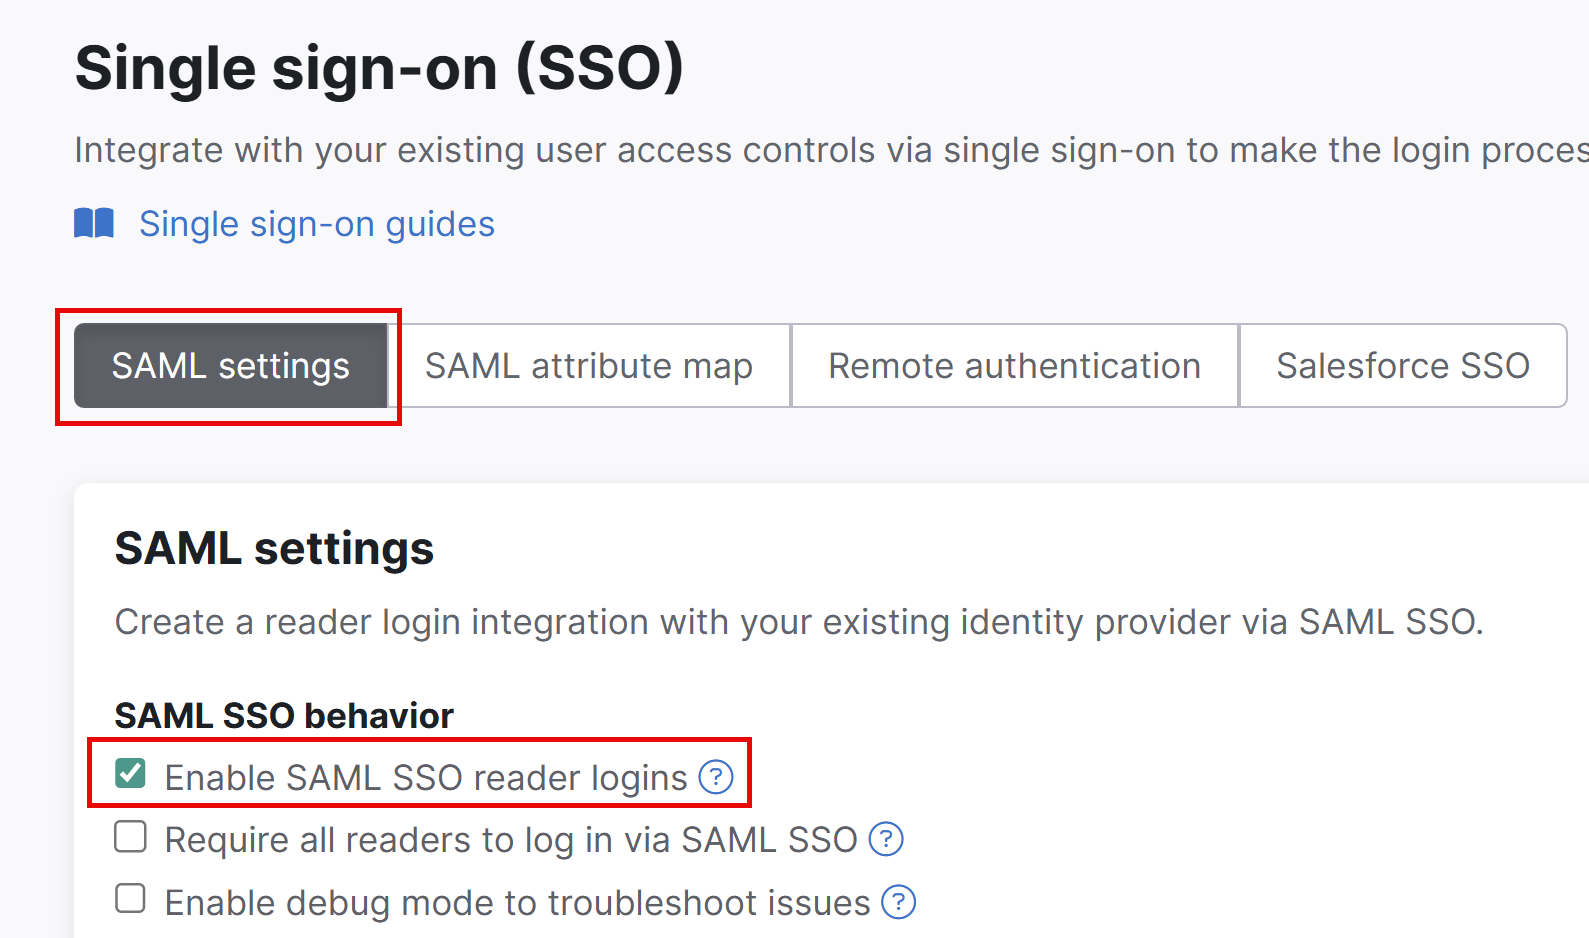Follow the blue Single sign-on guides hyperlink
Image resolution: width=1589 pixels, height=938 pixels.
coord(317,223)
